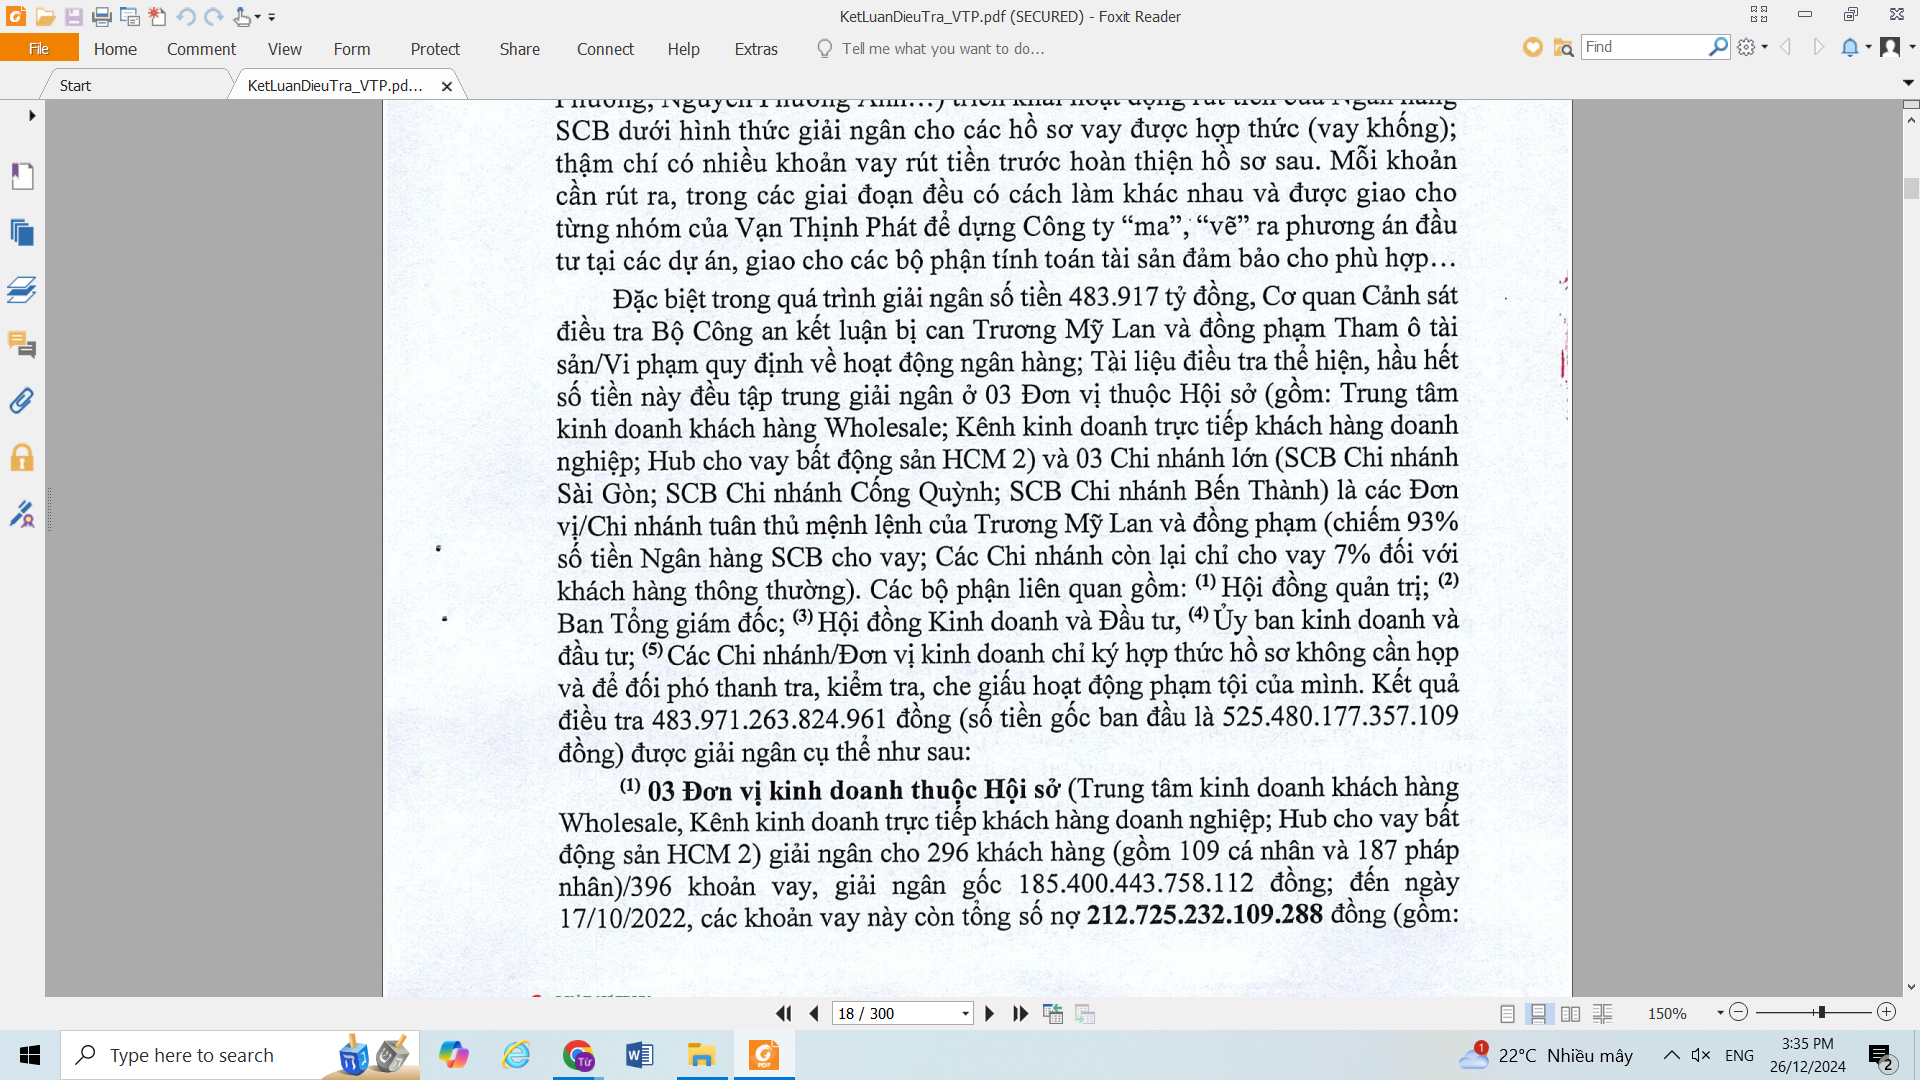Open the page number dropdown
This screenshot has width=1920, height=1080.
[965, 1013]
